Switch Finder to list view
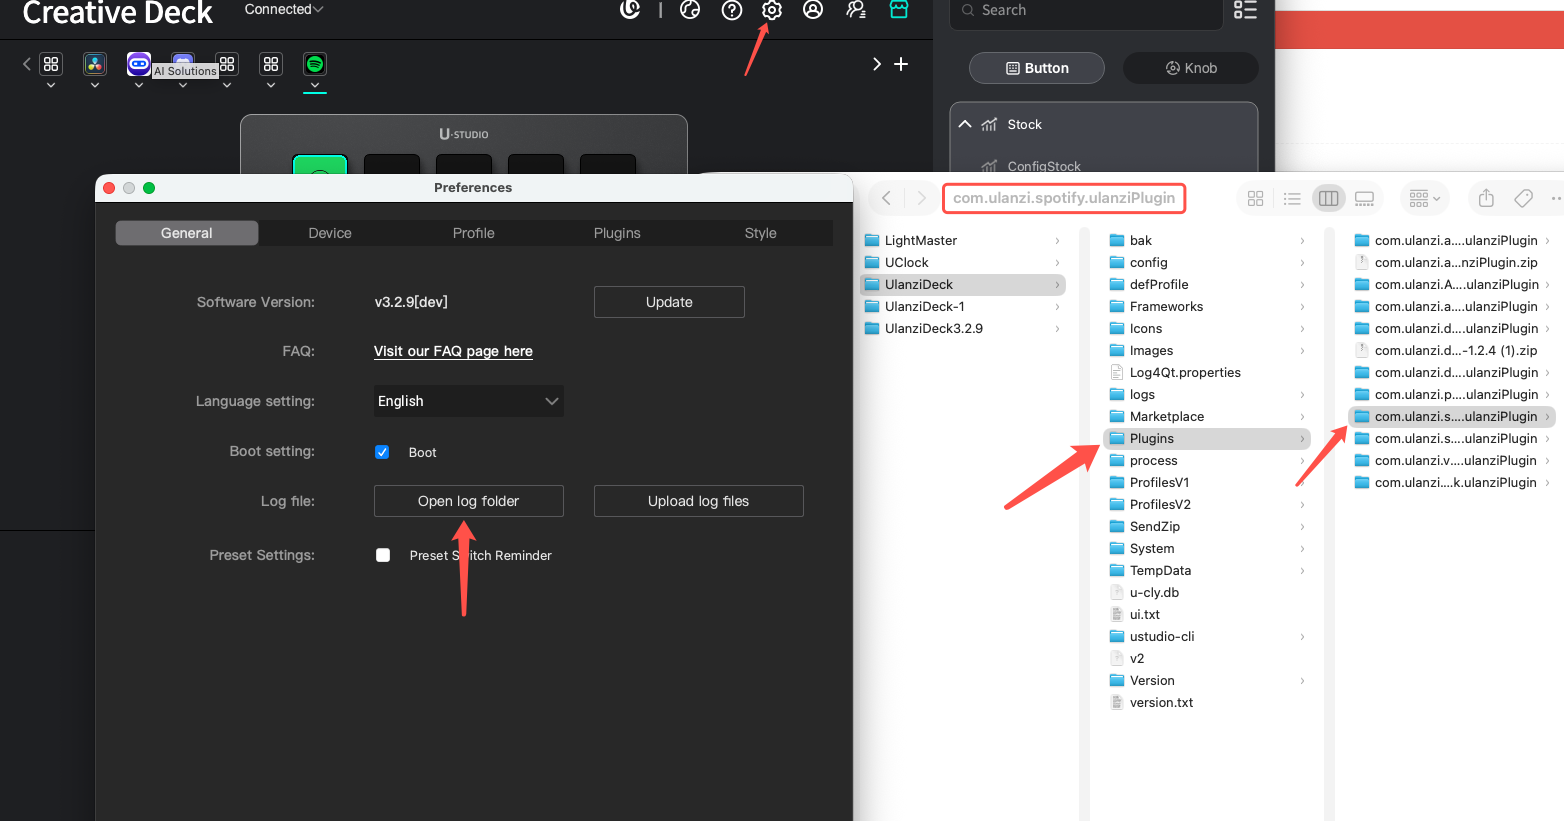Viewport: 1564px width, 821px height. tap(1292, 198)
